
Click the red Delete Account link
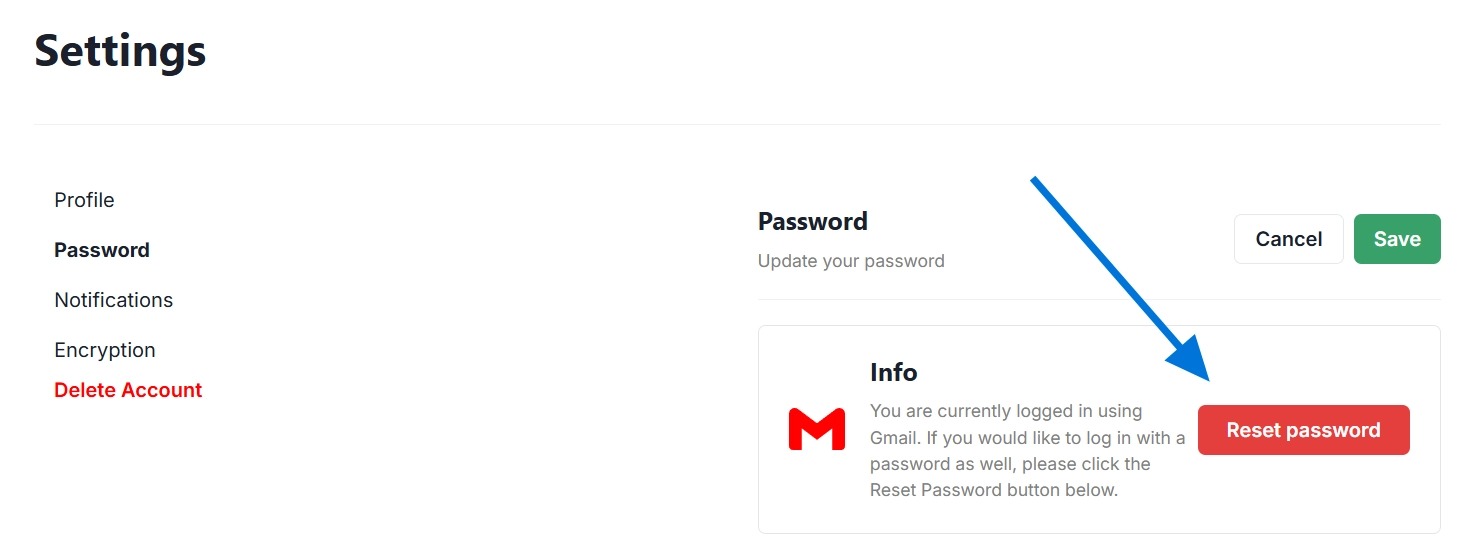click(128, 390)
